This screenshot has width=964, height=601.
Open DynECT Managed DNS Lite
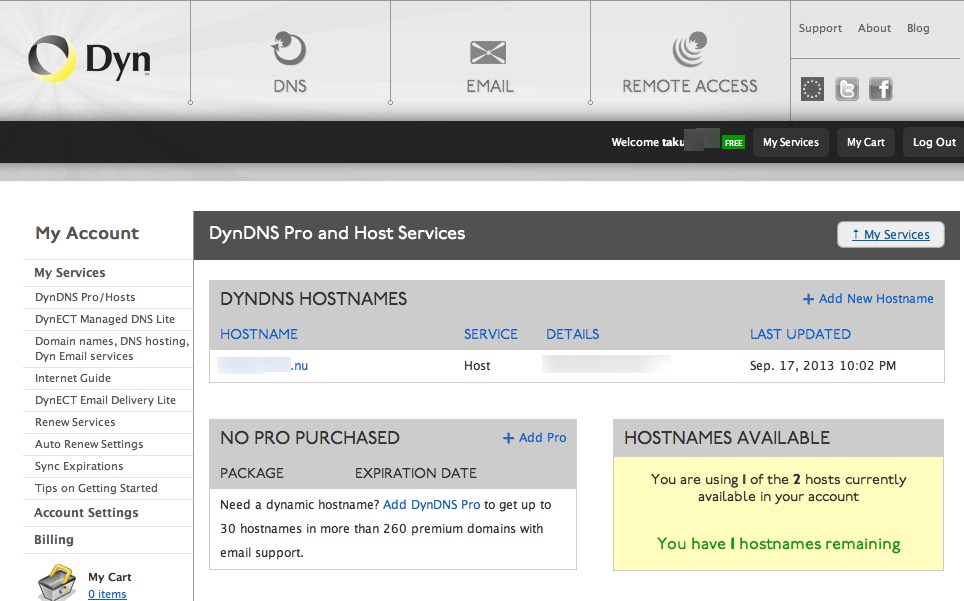pyautogui.click(x=105, y=319)
